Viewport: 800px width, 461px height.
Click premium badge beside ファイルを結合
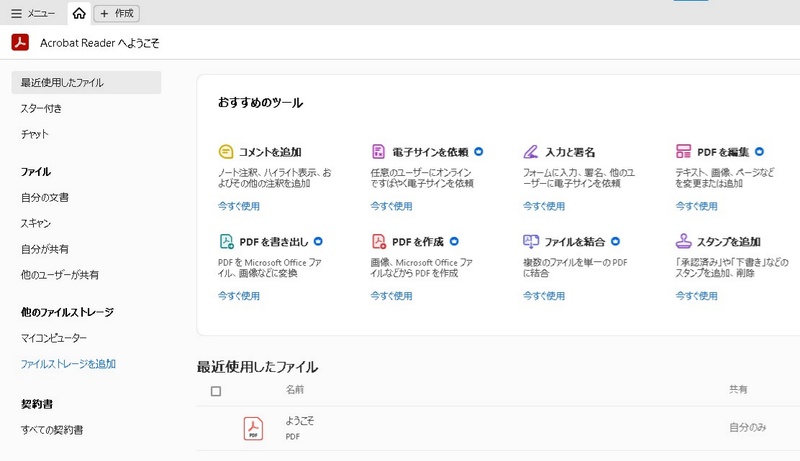pos(615,241)
